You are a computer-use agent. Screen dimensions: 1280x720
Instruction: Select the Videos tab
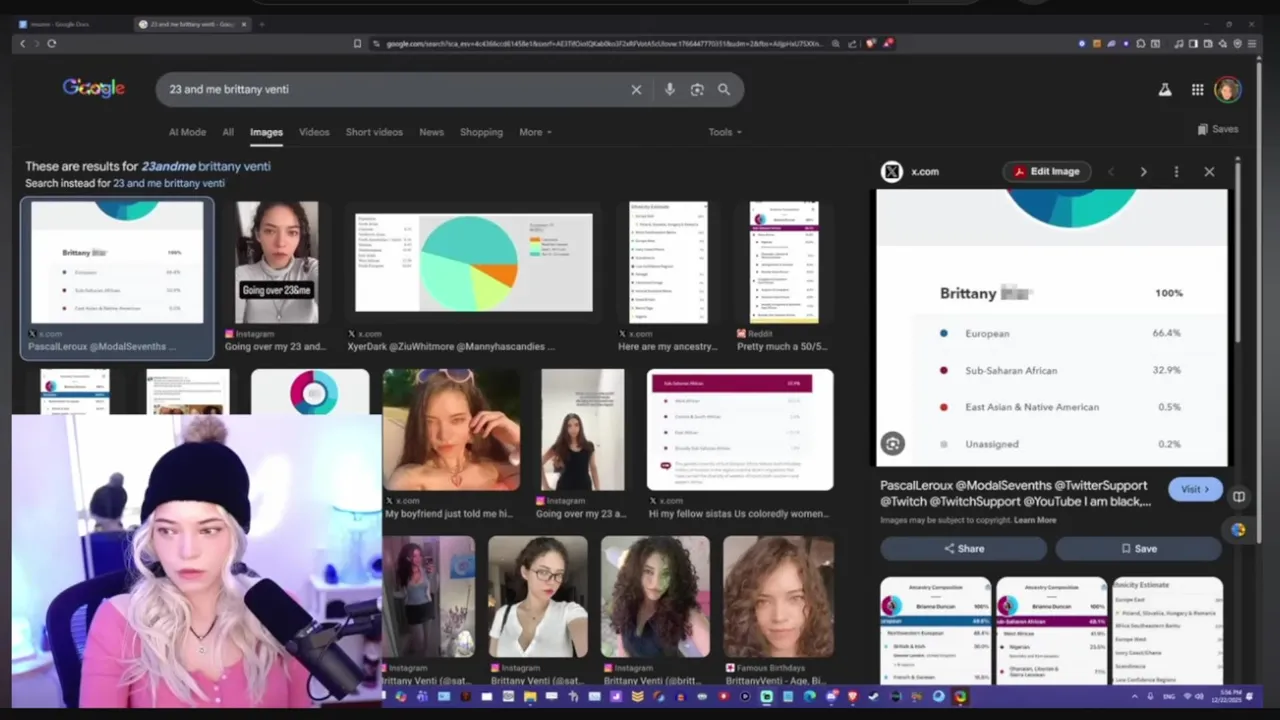click(314, 132)
